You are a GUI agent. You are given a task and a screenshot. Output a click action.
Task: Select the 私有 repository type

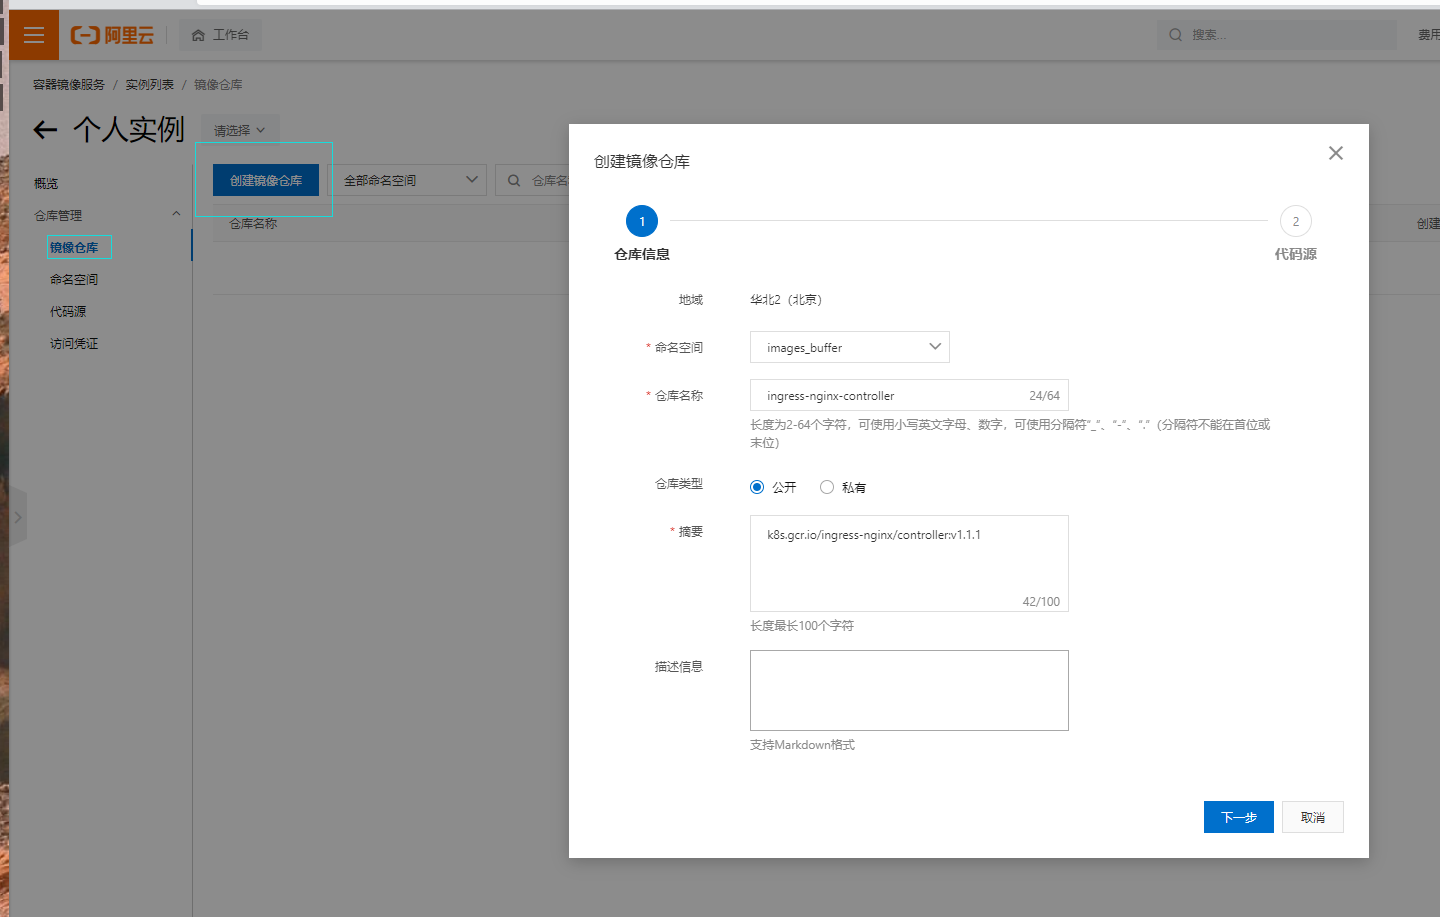coord(827,487)
